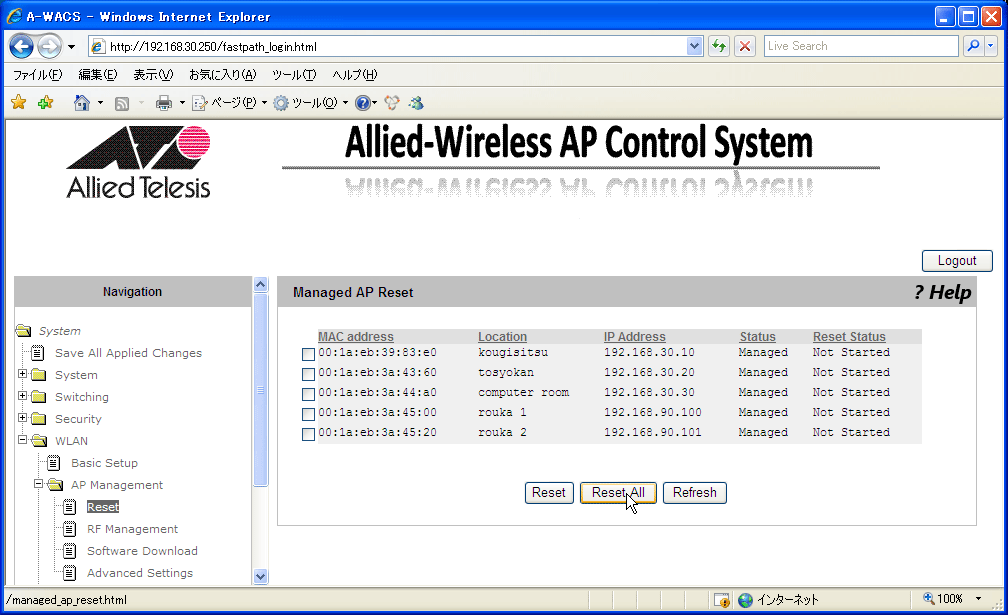The width and height of the screenshot is (1008, 615).
Task: Click the green refresh page icon
Action: click(719, 46)
